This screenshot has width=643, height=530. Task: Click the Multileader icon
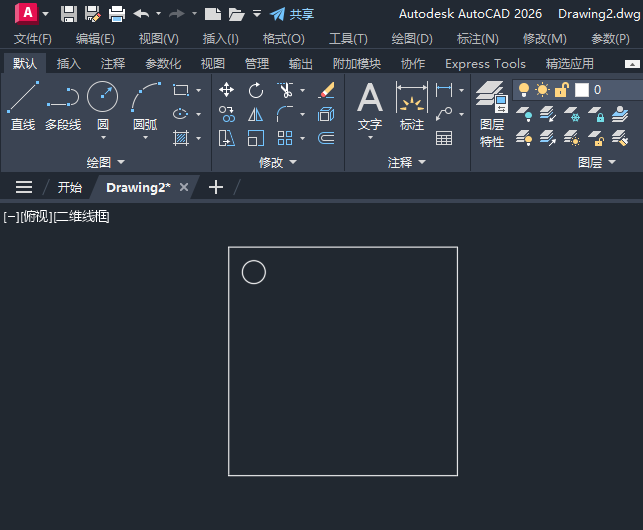[x=444, y=114]
